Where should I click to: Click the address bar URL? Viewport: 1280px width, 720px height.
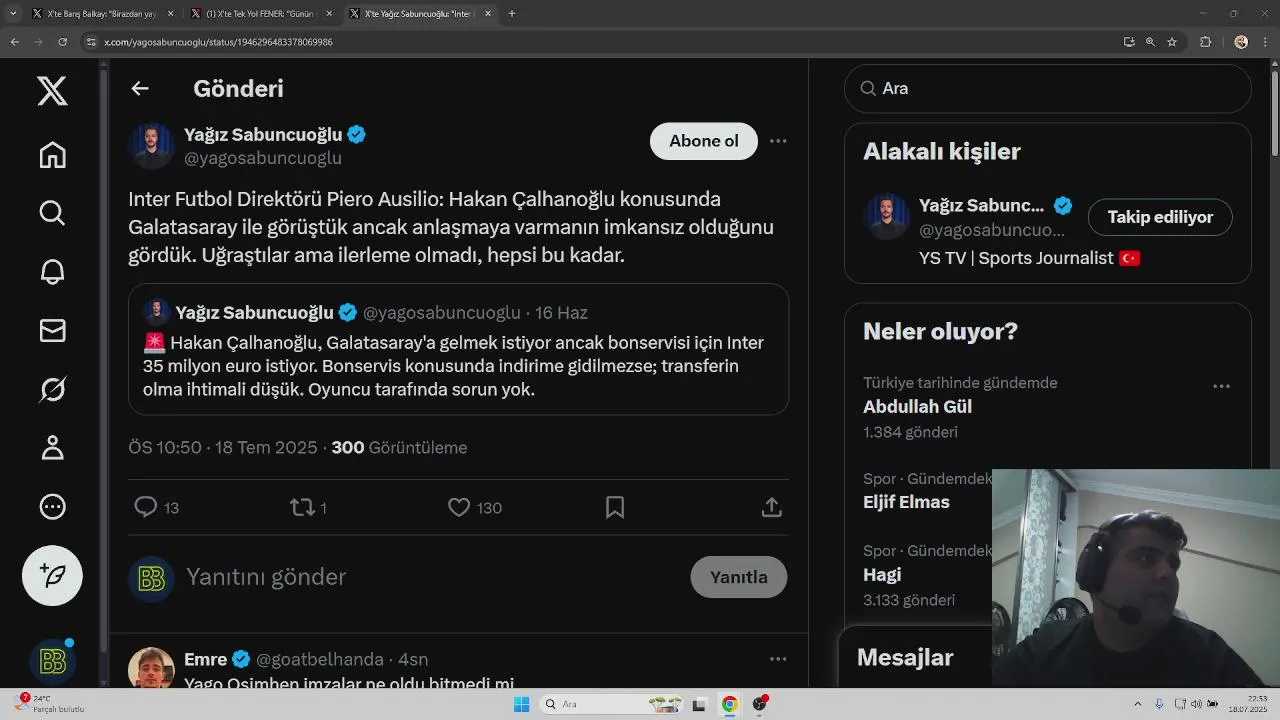click(218, 42)
